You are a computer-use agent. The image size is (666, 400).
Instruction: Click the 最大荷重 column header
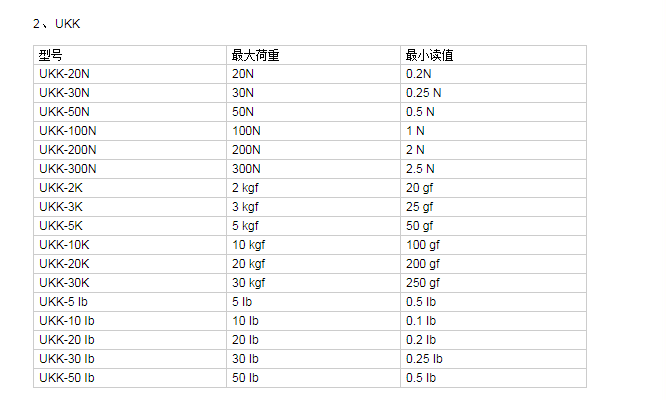(x=255, y=55)
